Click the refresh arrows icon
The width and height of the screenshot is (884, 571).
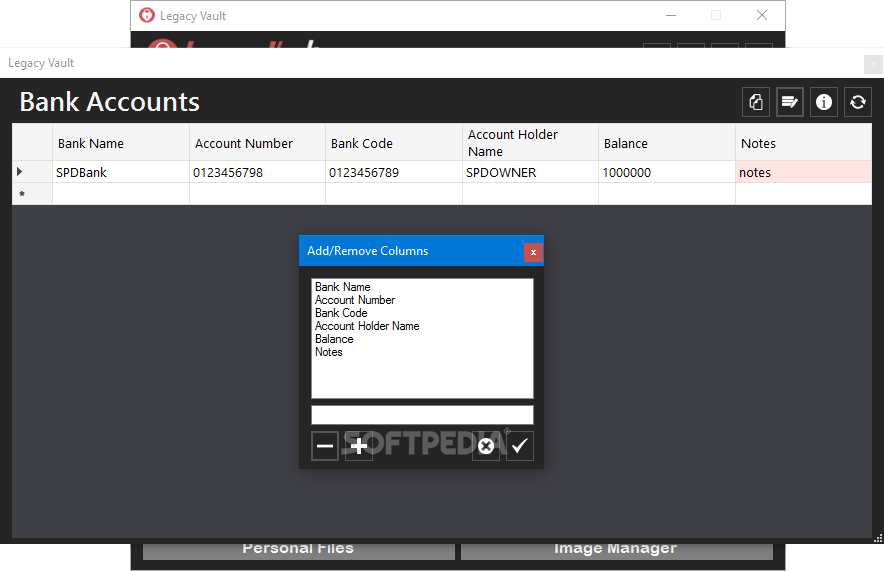pyautogui.click(x=858, y=102)
